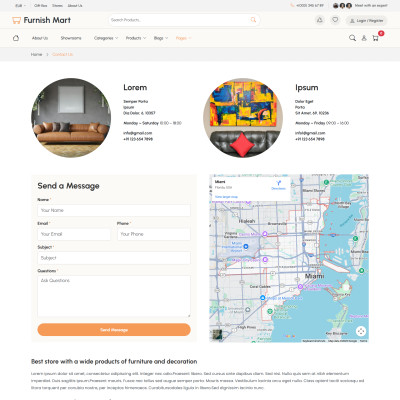Open the search icon in navigation bar

click(x=352, y=38)
